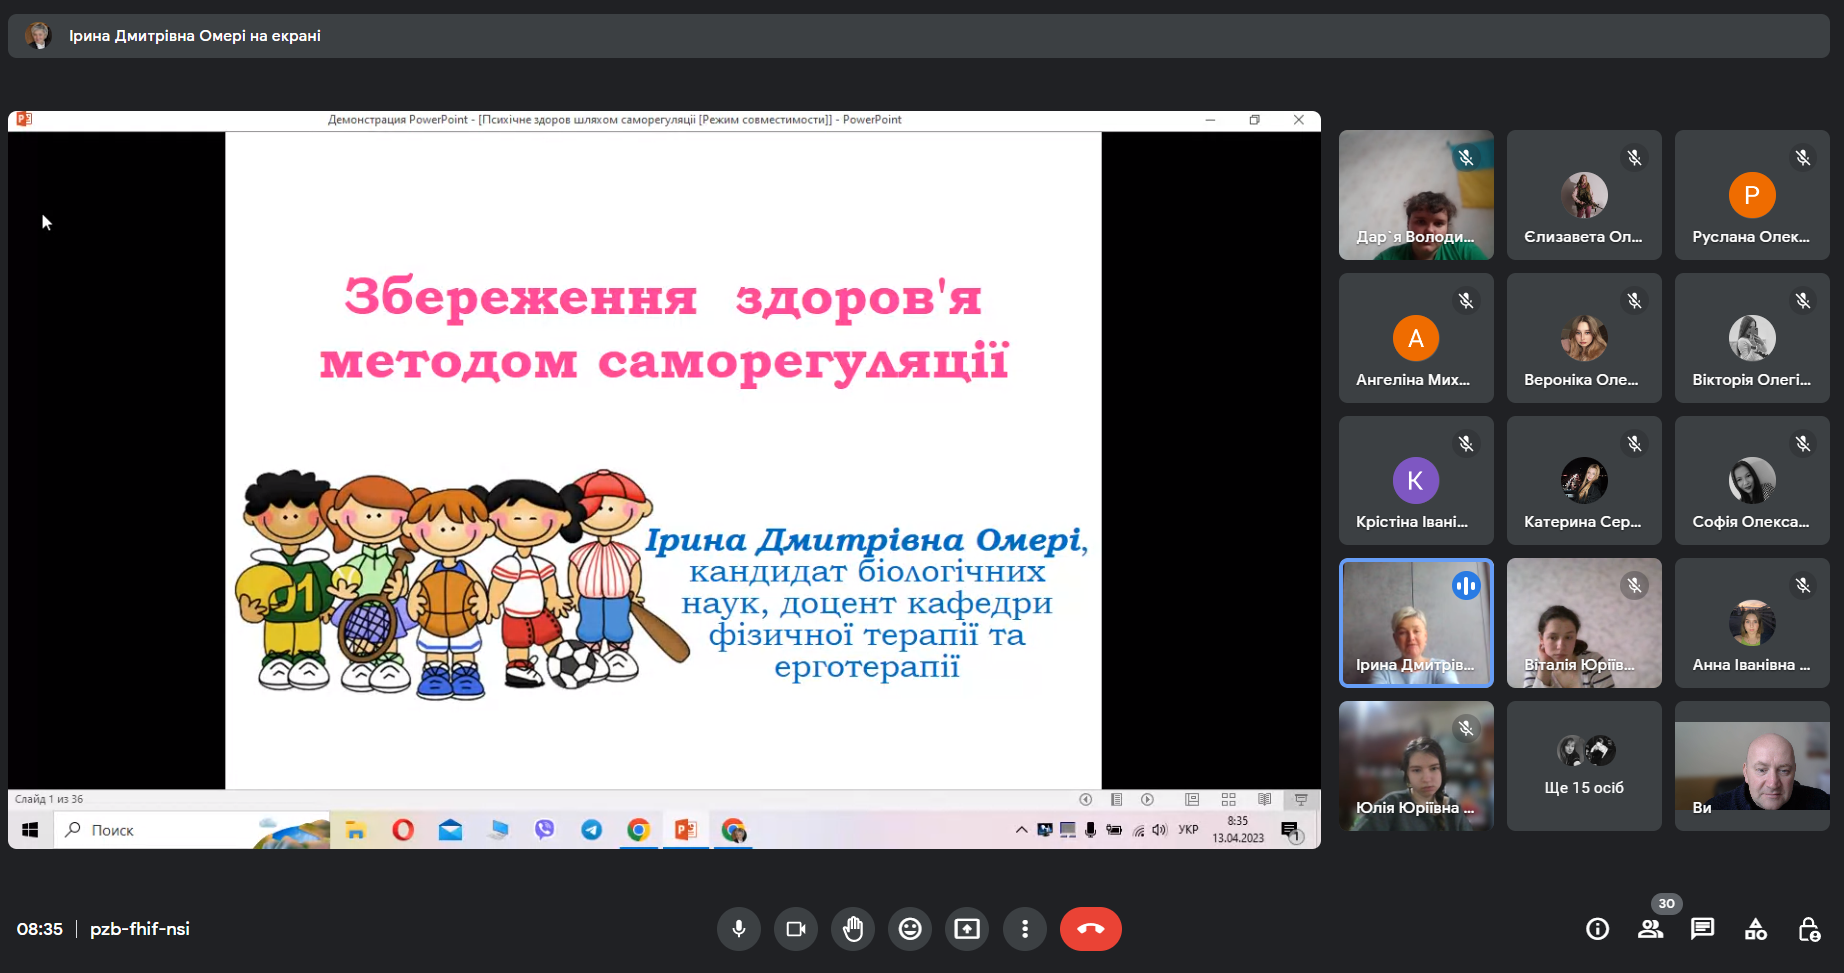Image resolution: width=1844 pixels, height=973 pixels.
Task: Open the in-call chat panel
Action: coord(1702,929)
